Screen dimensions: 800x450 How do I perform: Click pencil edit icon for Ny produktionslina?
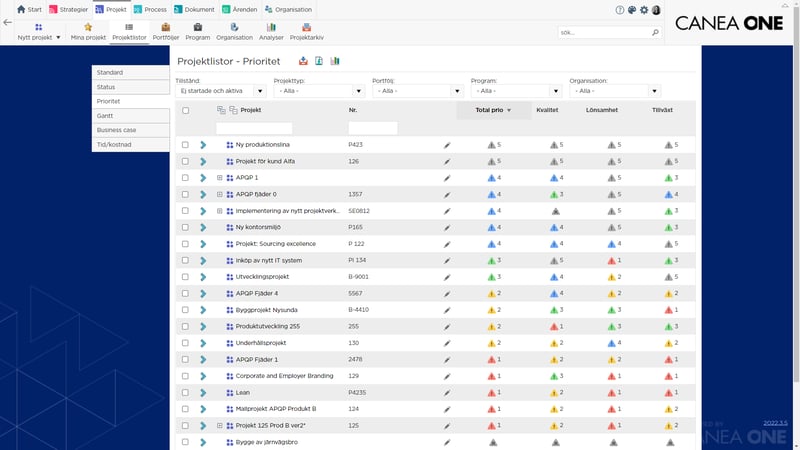447,145
